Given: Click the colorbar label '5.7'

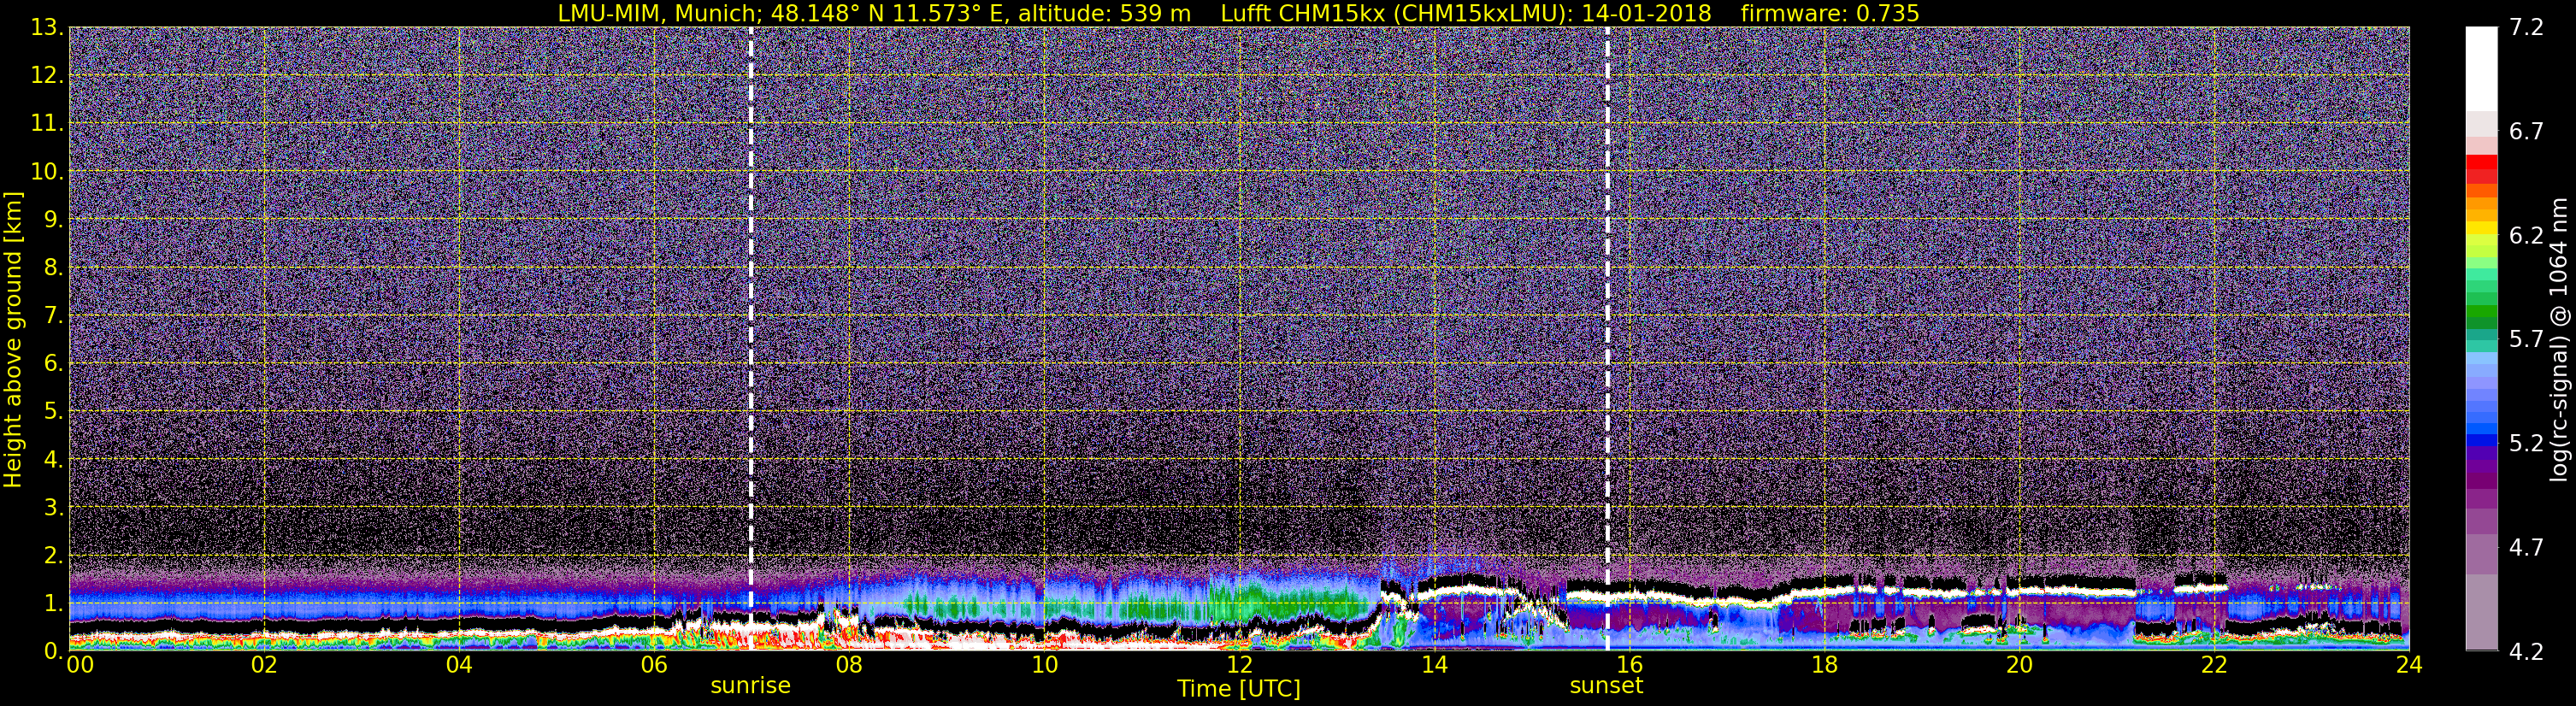Looking at the screenshot, I should 2526,339.
